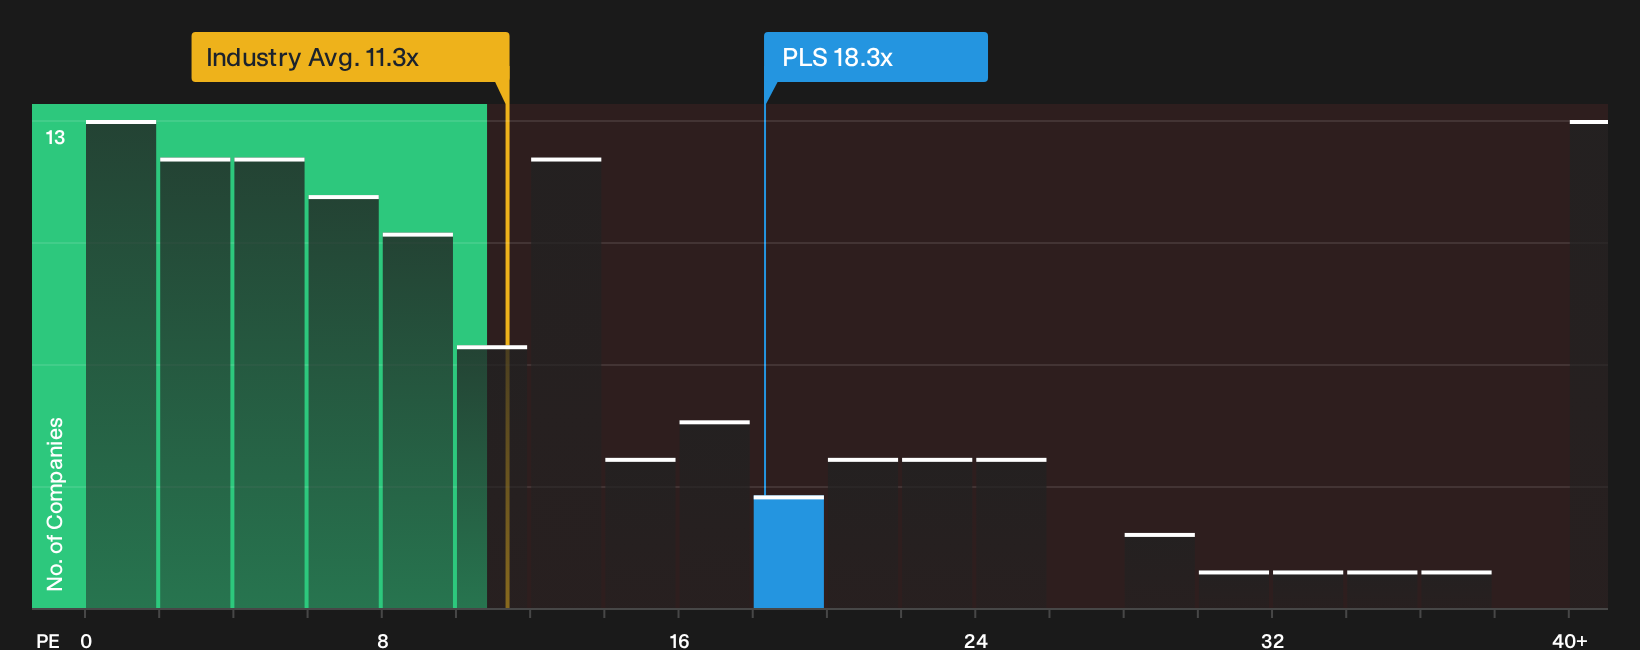The width and height of the screenshot is (1640, 650).
Task: Select the bar starting at PE 24
Action: pyautogui.click(x=1011, y=533)
